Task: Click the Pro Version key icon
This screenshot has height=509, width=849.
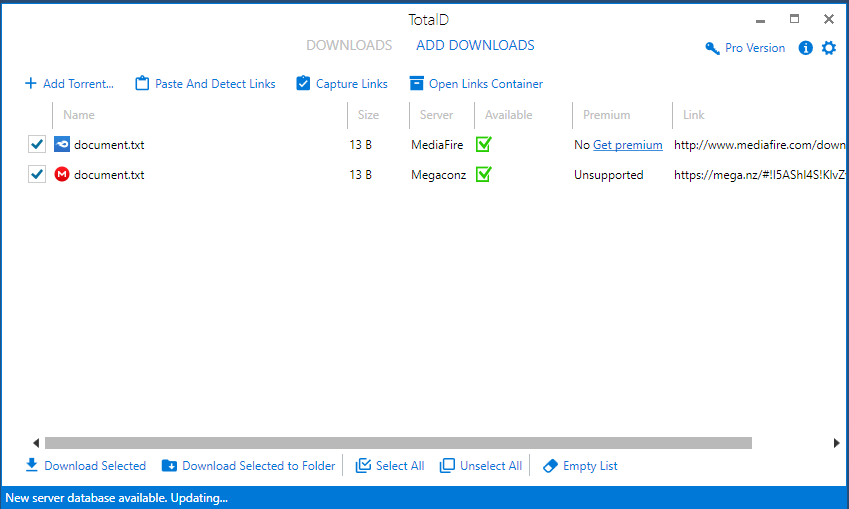Action: 712,48
